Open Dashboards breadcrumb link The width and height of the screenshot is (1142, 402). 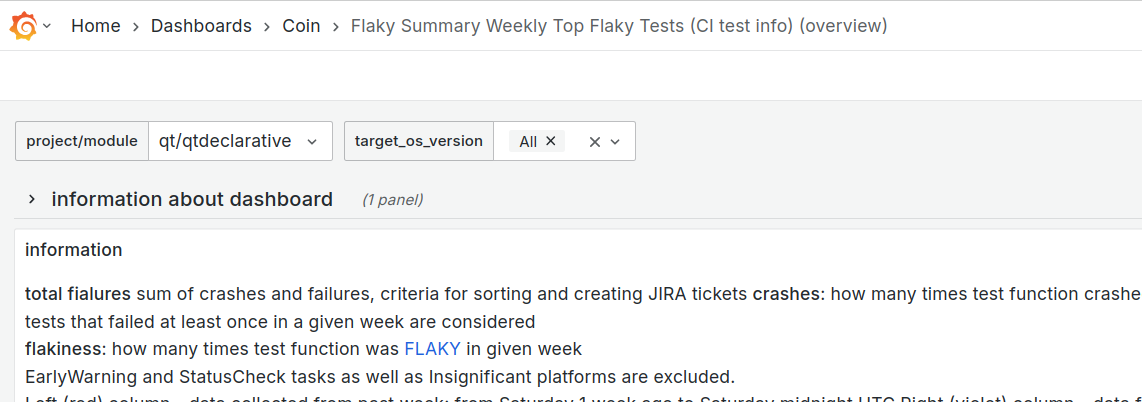coord(201,26)
